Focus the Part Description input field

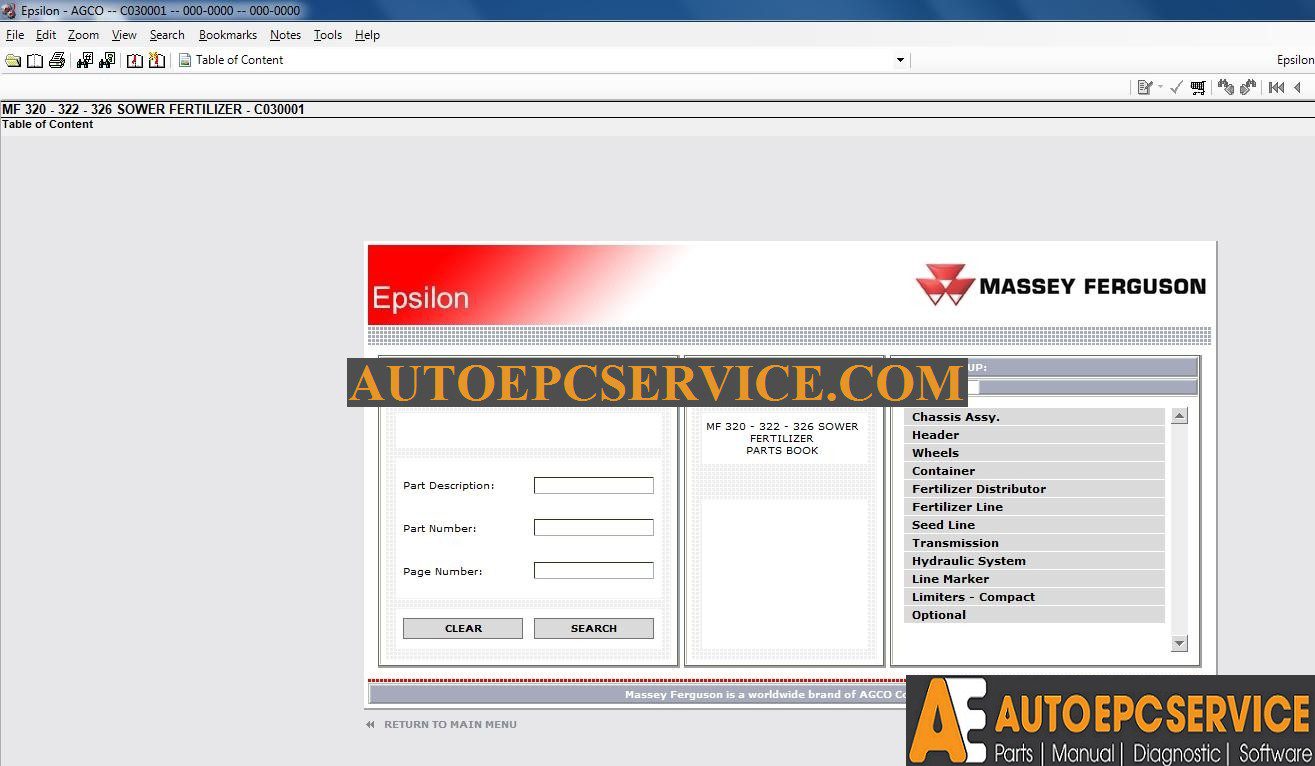click(x=594, y=485)
